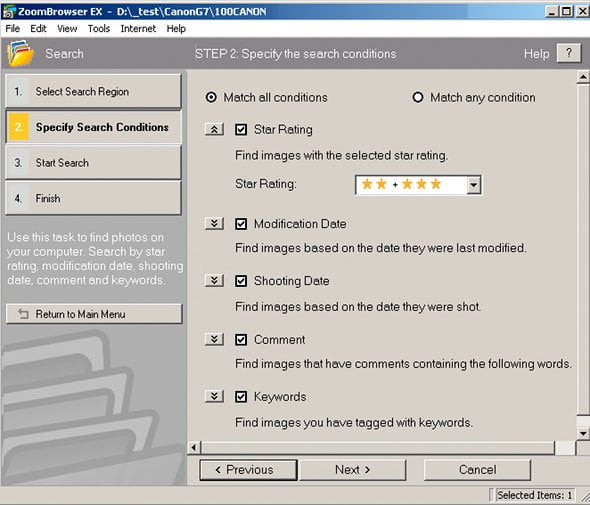The image size is (590, 505).
Task: Expand the Modification Date section
Action: point(214,224)
